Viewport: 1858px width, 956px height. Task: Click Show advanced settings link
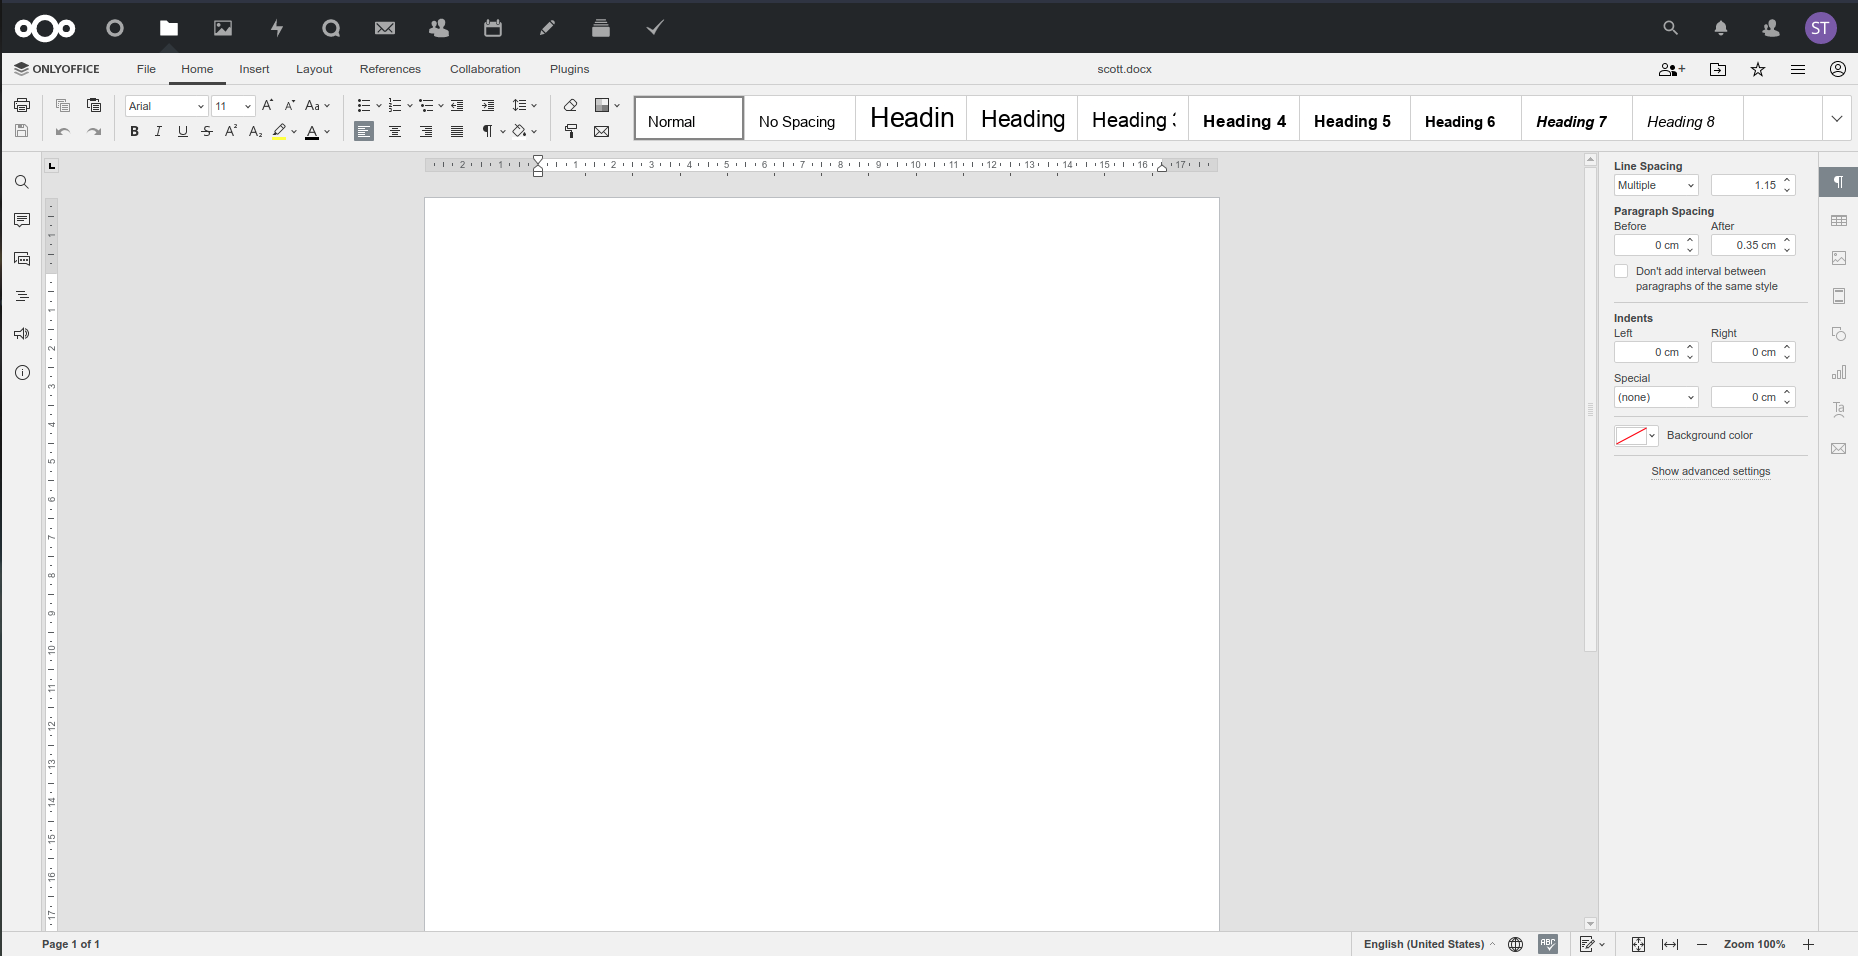point(1710,471)
